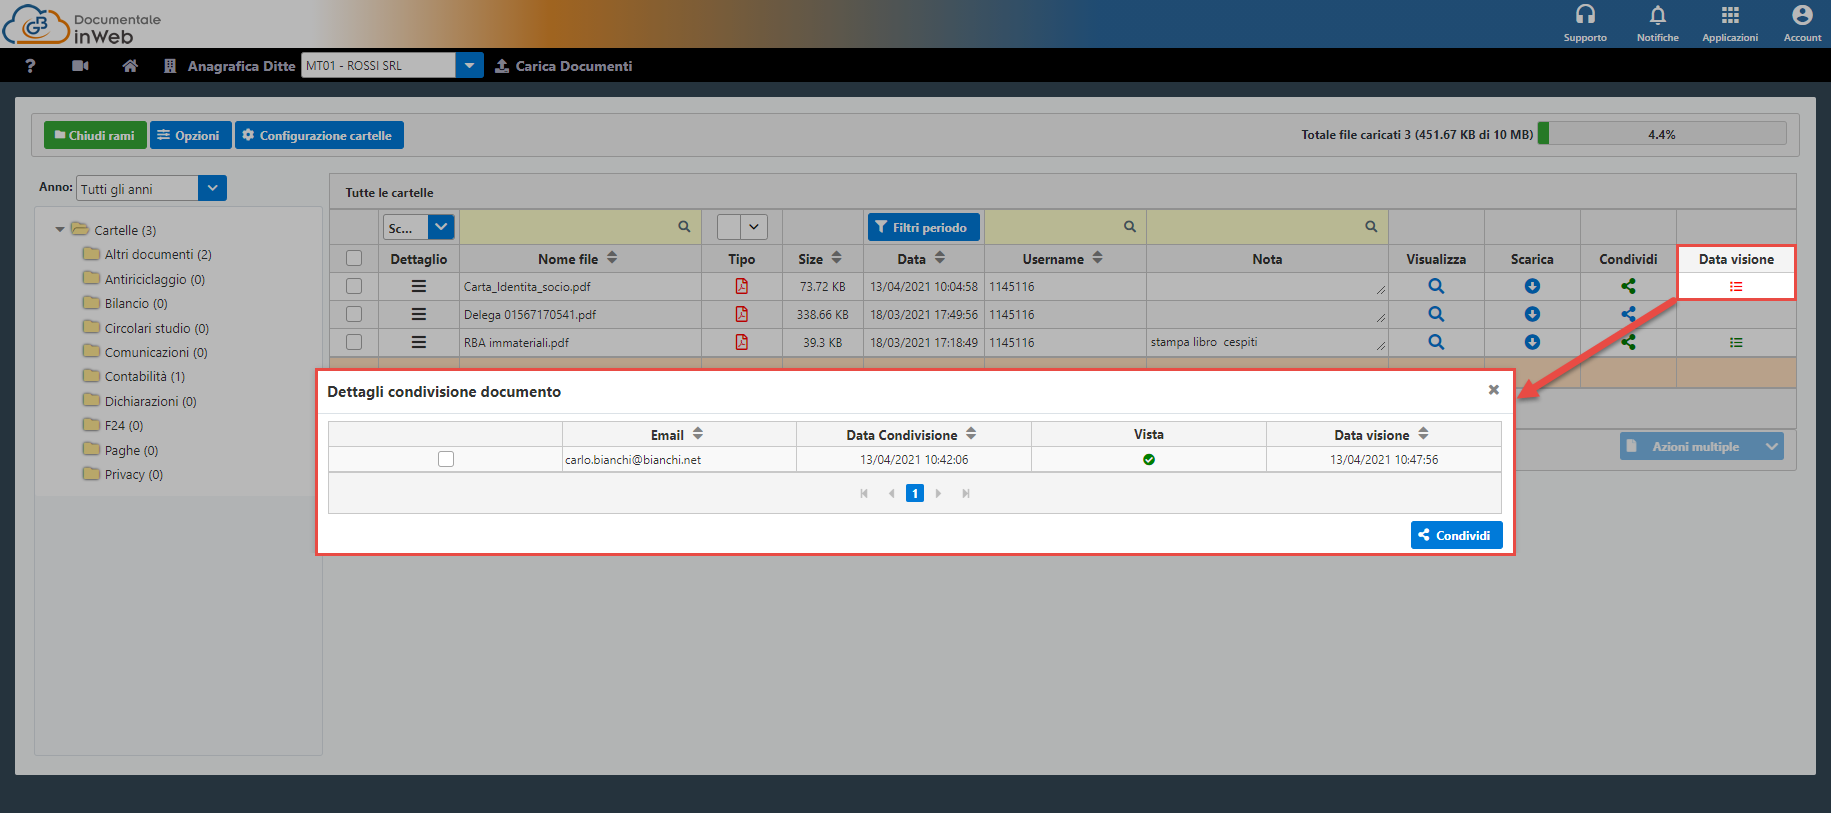Click PDF type icon of Carta_Identita_socio.pdf
Image resolution: width=1831 pixels, height=813 pixels.
pyautogui.click(x=742, y=286)
